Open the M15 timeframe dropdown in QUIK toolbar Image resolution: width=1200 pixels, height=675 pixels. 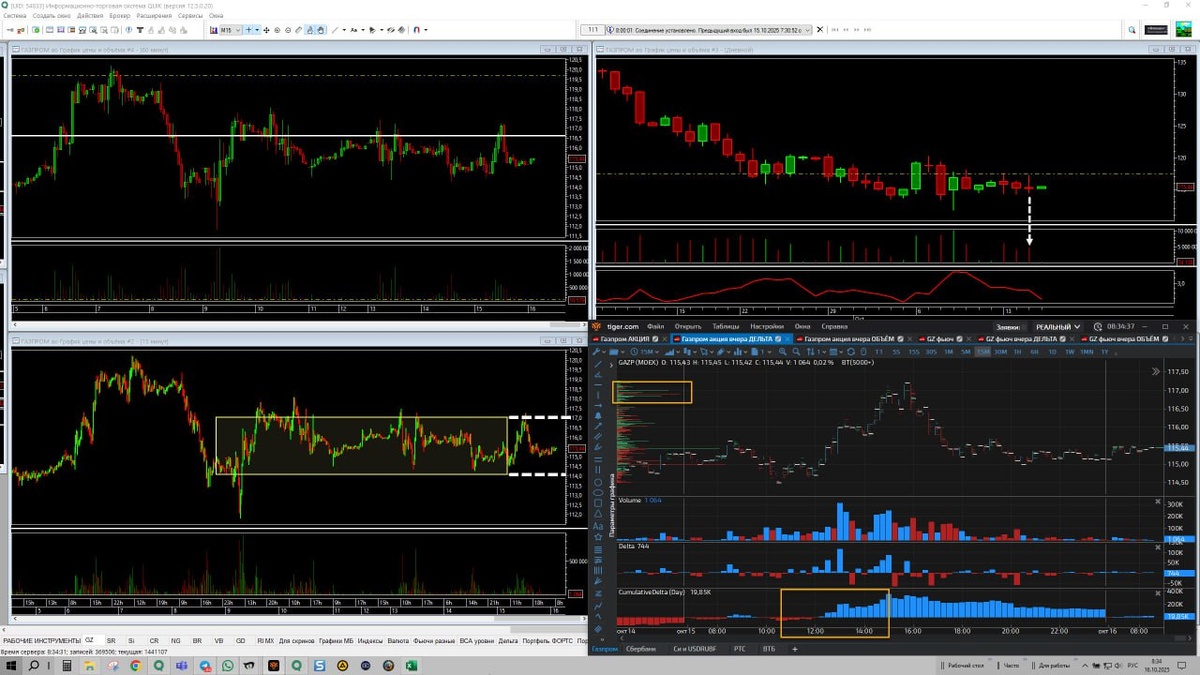tap(231, 30)
